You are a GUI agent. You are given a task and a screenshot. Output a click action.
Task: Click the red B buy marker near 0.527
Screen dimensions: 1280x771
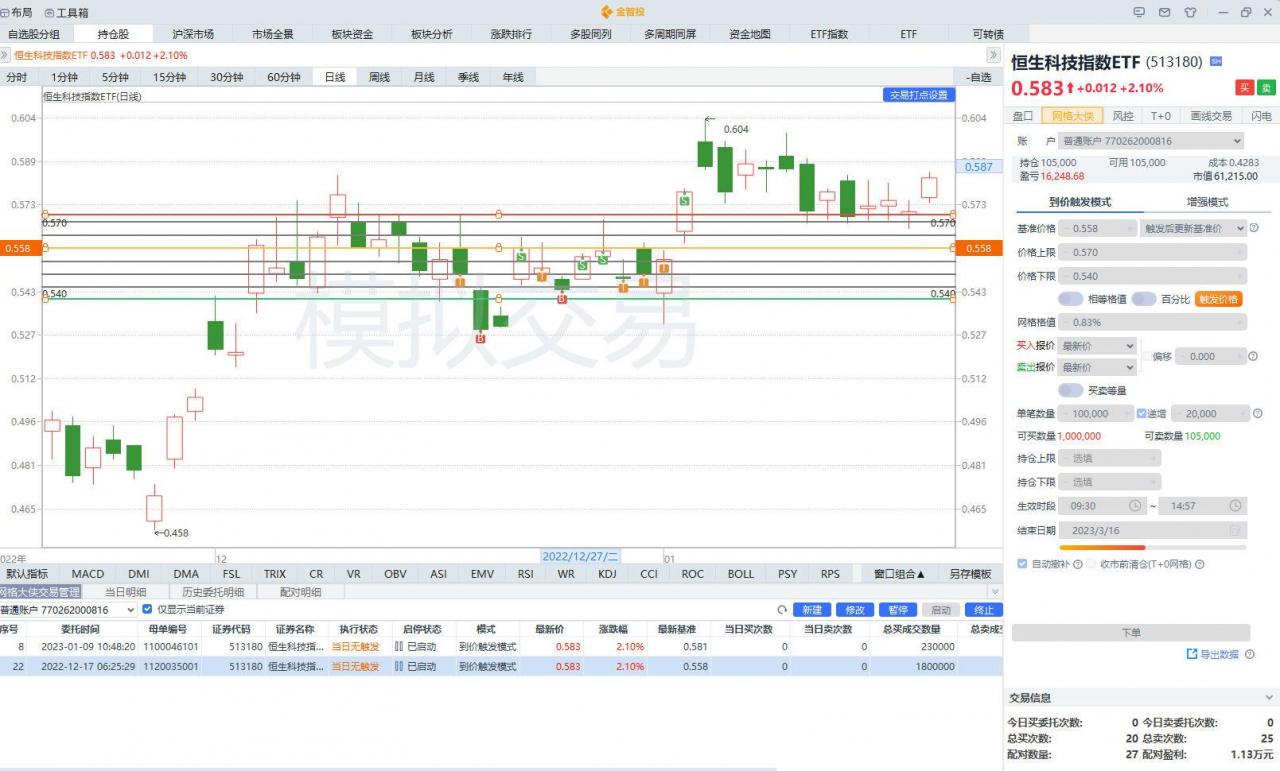click(480, 339)
